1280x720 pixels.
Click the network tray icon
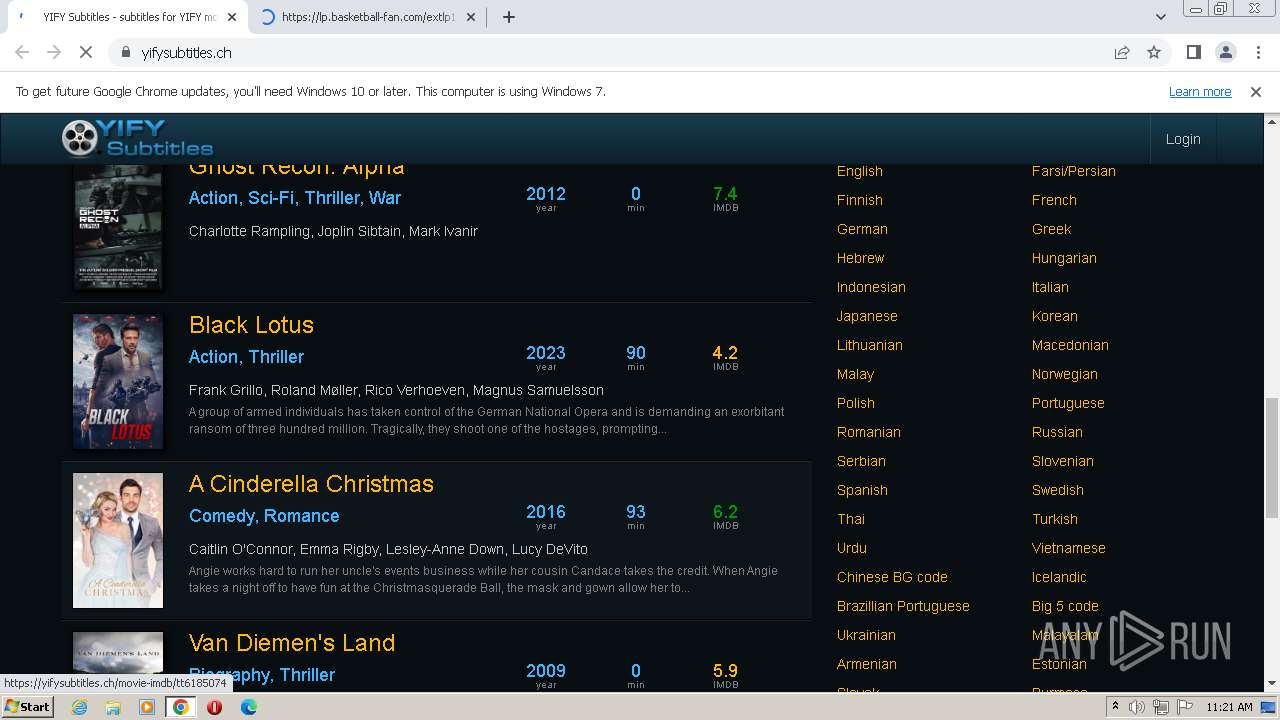[x=1161, y=707]
